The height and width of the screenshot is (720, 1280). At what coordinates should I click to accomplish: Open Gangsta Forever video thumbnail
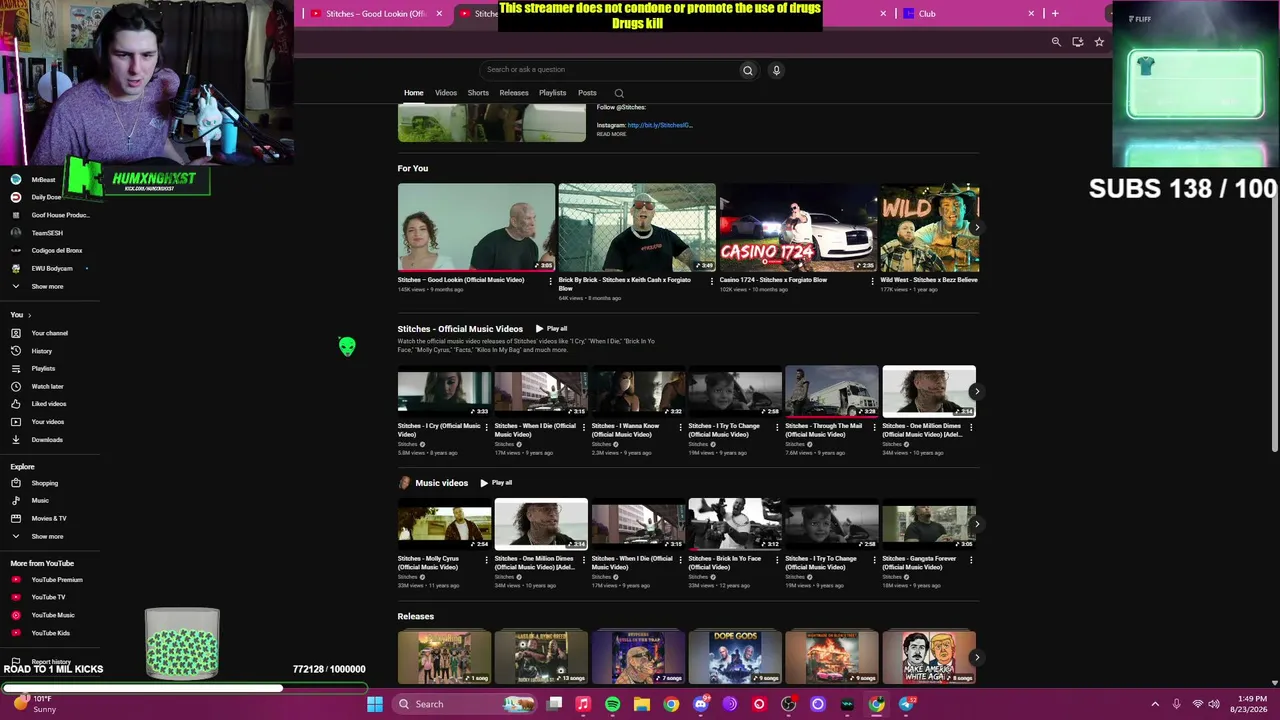pyautogui.click(x=929, y=524)
